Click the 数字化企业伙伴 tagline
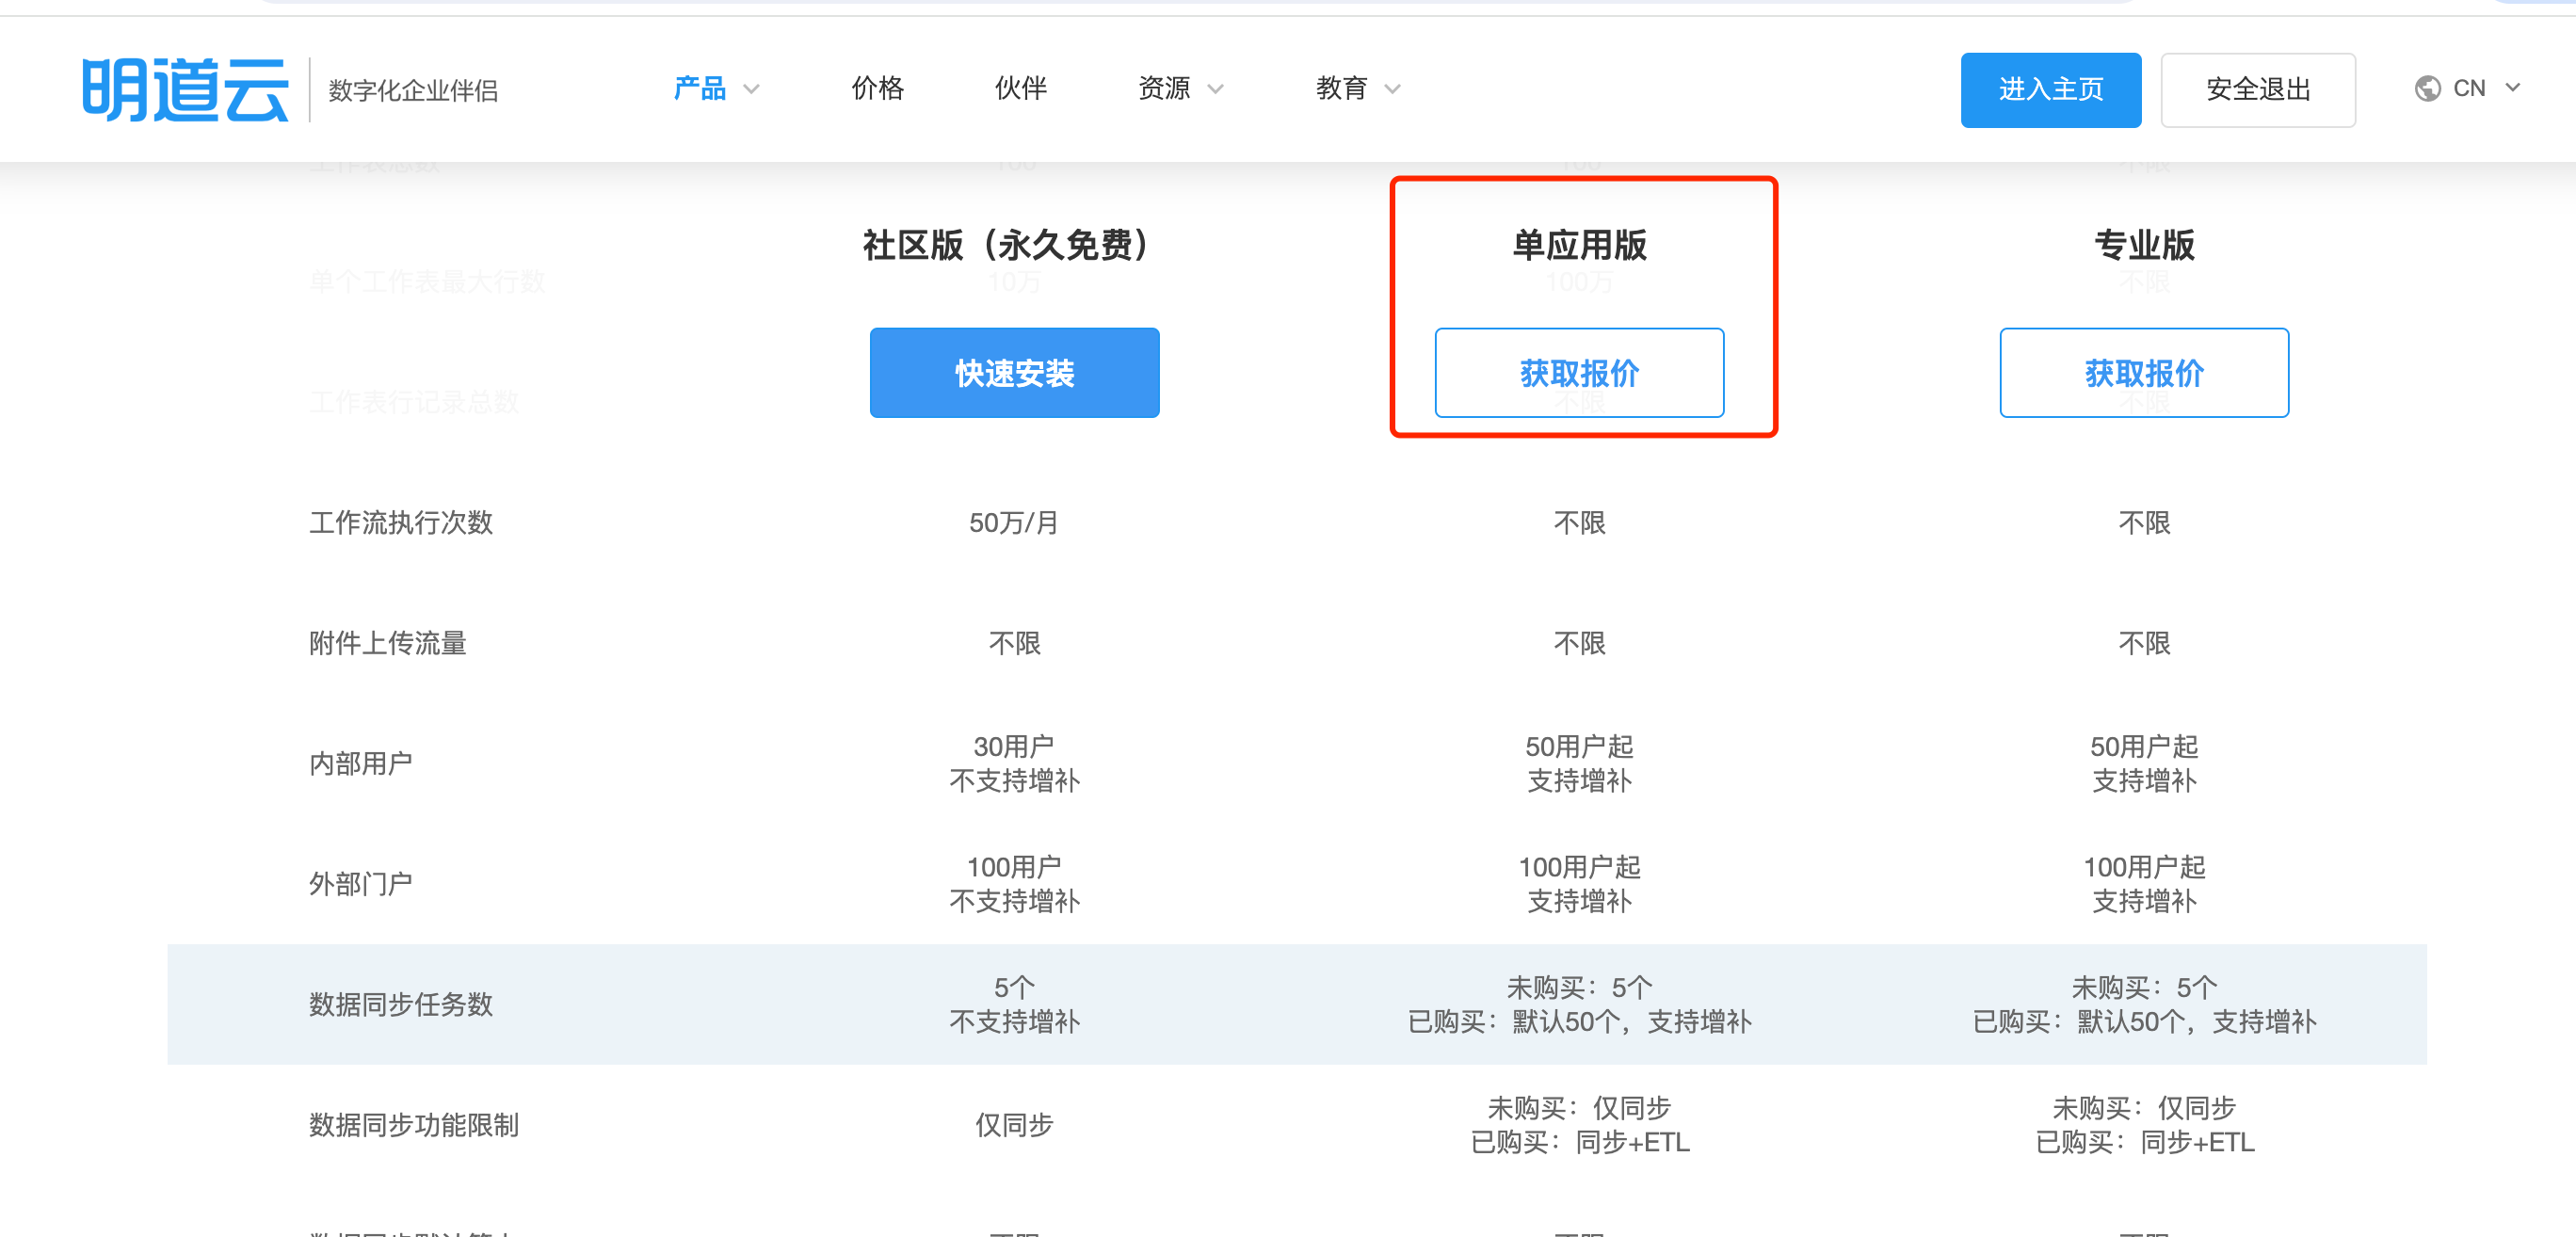The image size is (2576, 1237). click(413, 91)
